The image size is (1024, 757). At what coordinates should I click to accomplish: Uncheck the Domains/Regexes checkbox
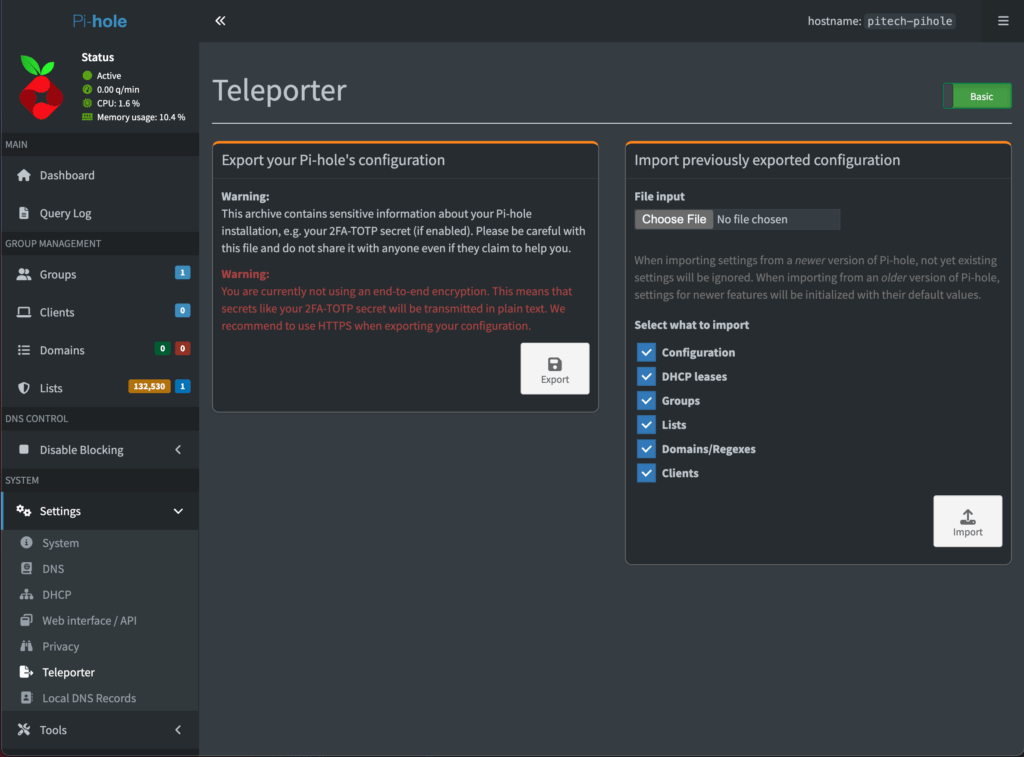pos(646,449)
